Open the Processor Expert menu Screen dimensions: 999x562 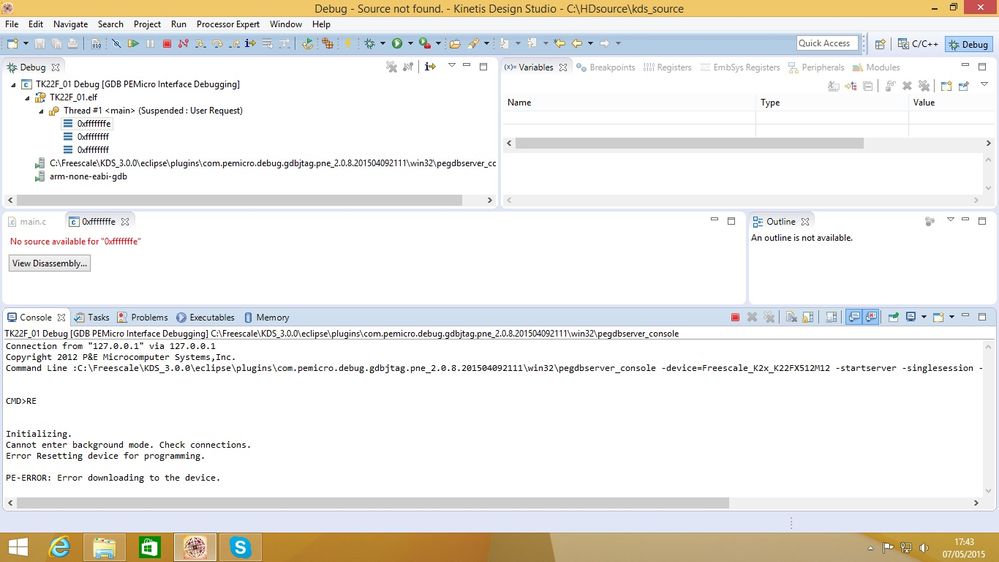click(228, 24)
